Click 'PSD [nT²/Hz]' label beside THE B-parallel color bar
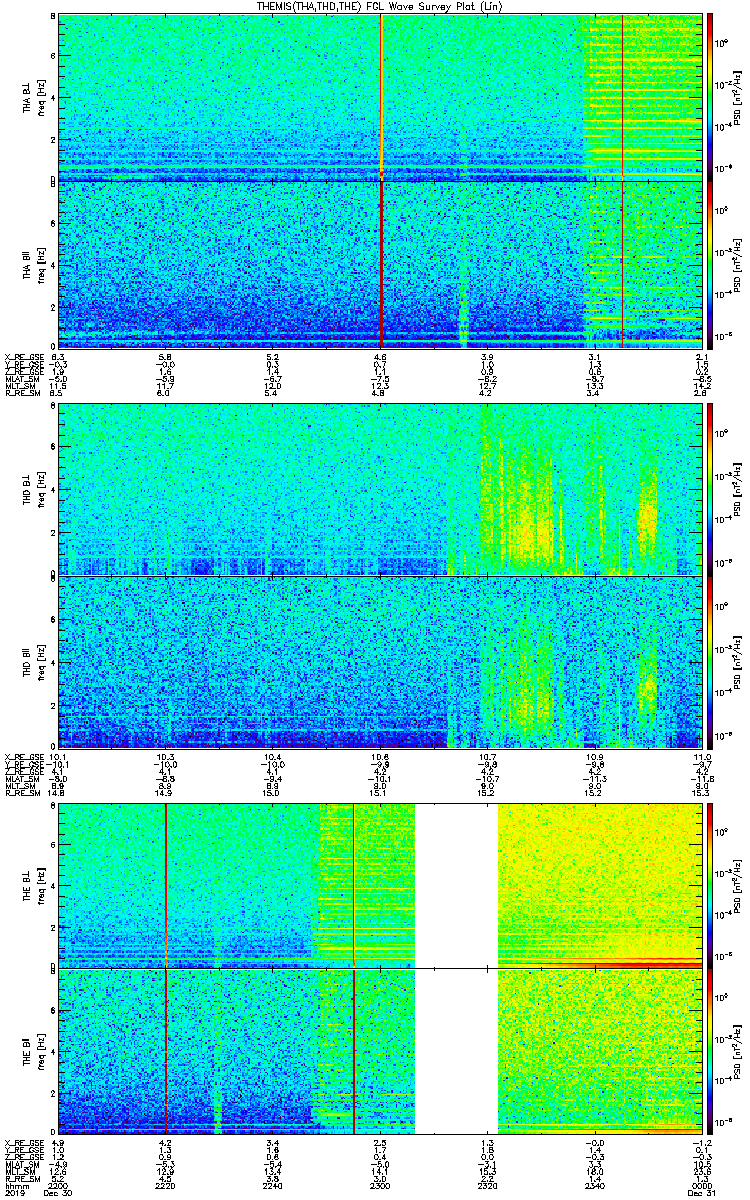750x1200 pixels. (738, 1051)
